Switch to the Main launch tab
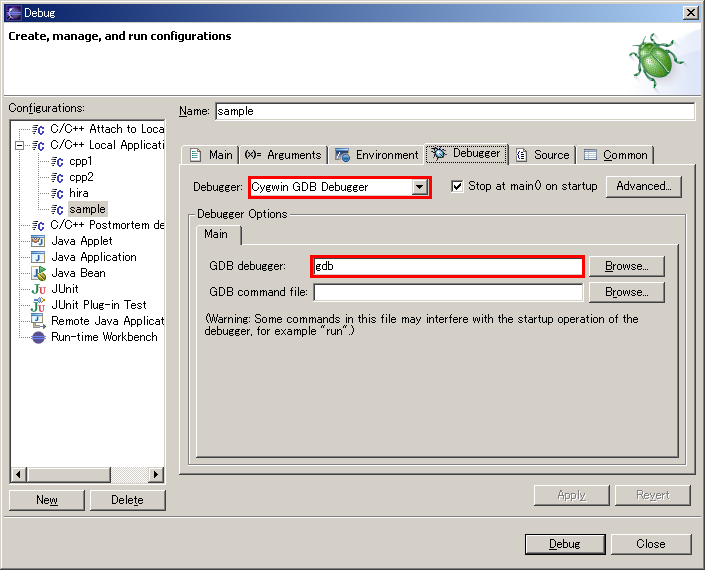The image size is (705, 570). pos(210,155)
